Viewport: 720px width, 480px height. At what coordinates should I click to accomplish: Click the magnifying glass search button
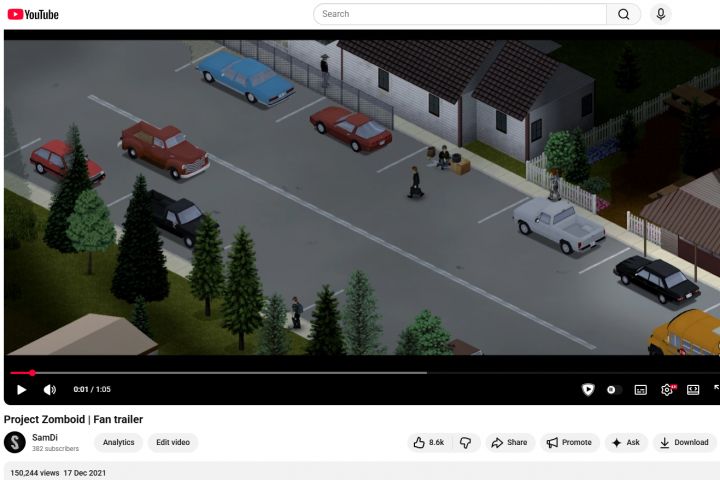[x=624, y=14]
